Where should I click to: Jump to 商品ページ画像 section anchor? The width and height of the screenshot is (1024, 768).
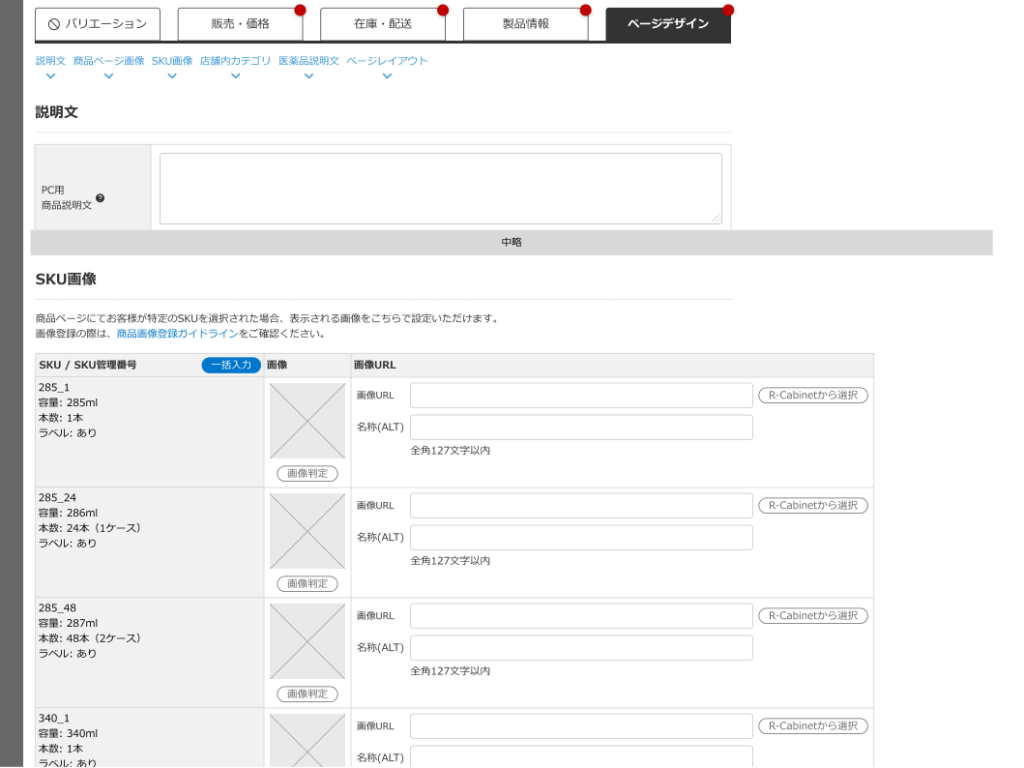click(108, 61)
